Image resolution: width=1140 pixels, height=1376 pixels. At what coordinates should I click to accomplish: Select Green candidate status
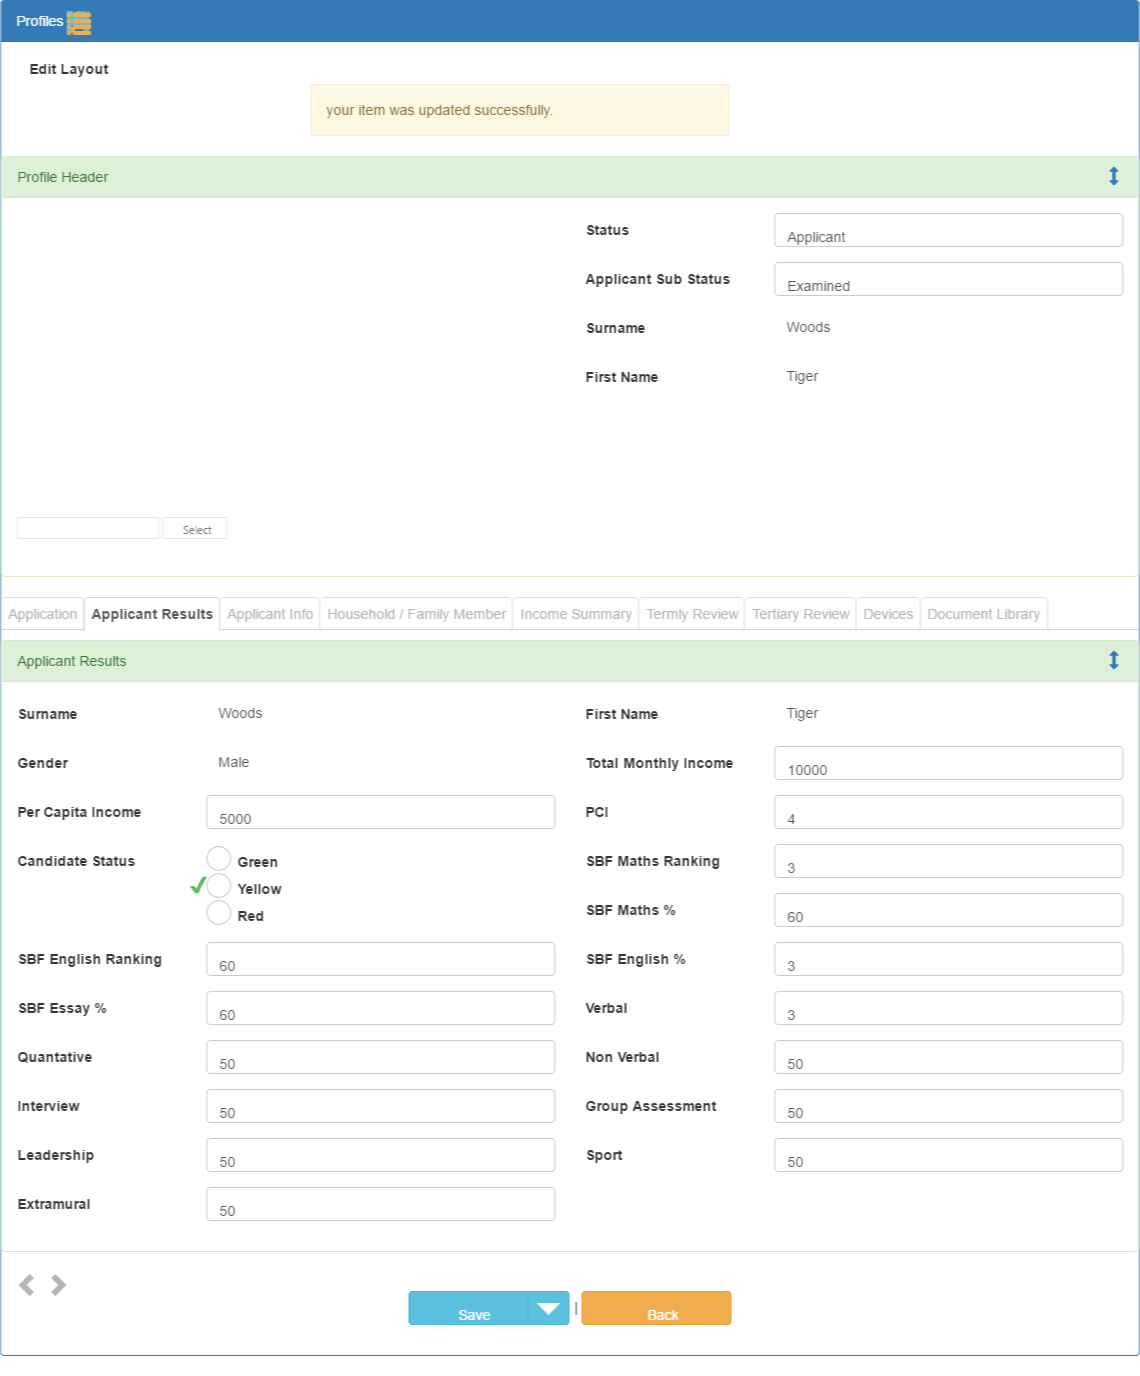219,859
